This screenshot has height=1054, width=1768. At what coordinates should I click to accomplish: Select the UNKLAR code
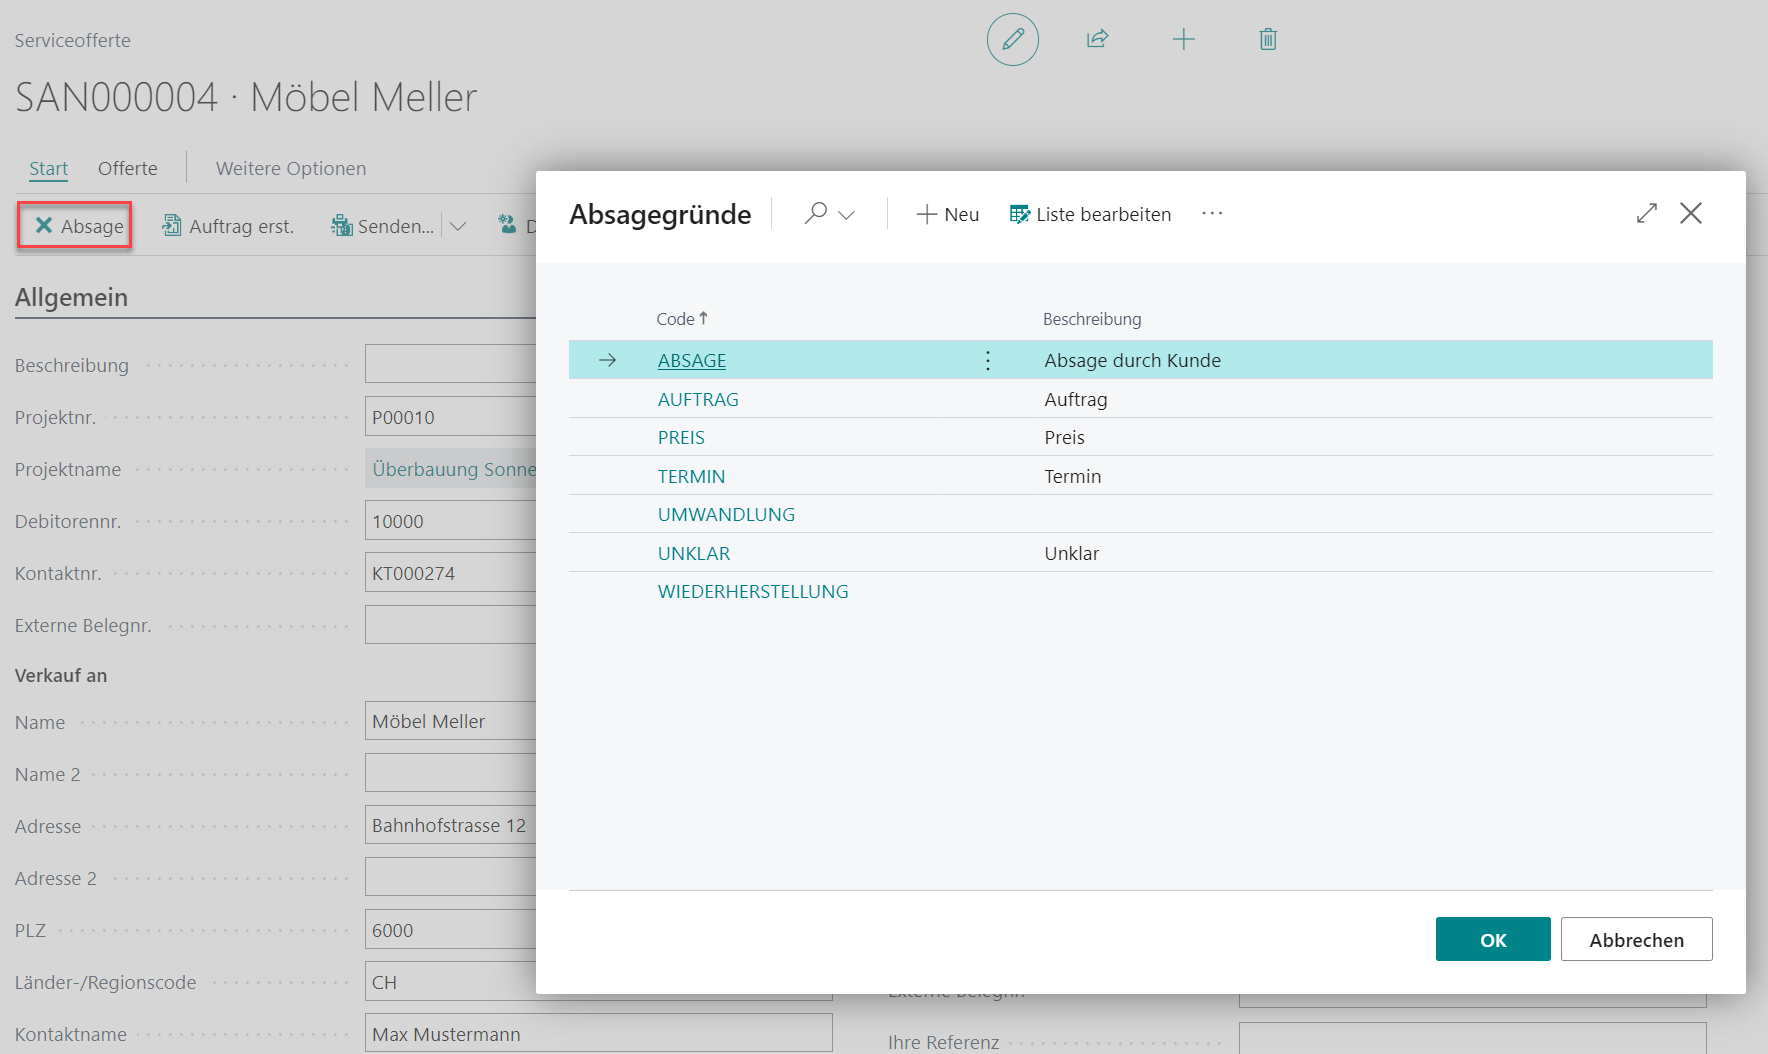(694, 553)
